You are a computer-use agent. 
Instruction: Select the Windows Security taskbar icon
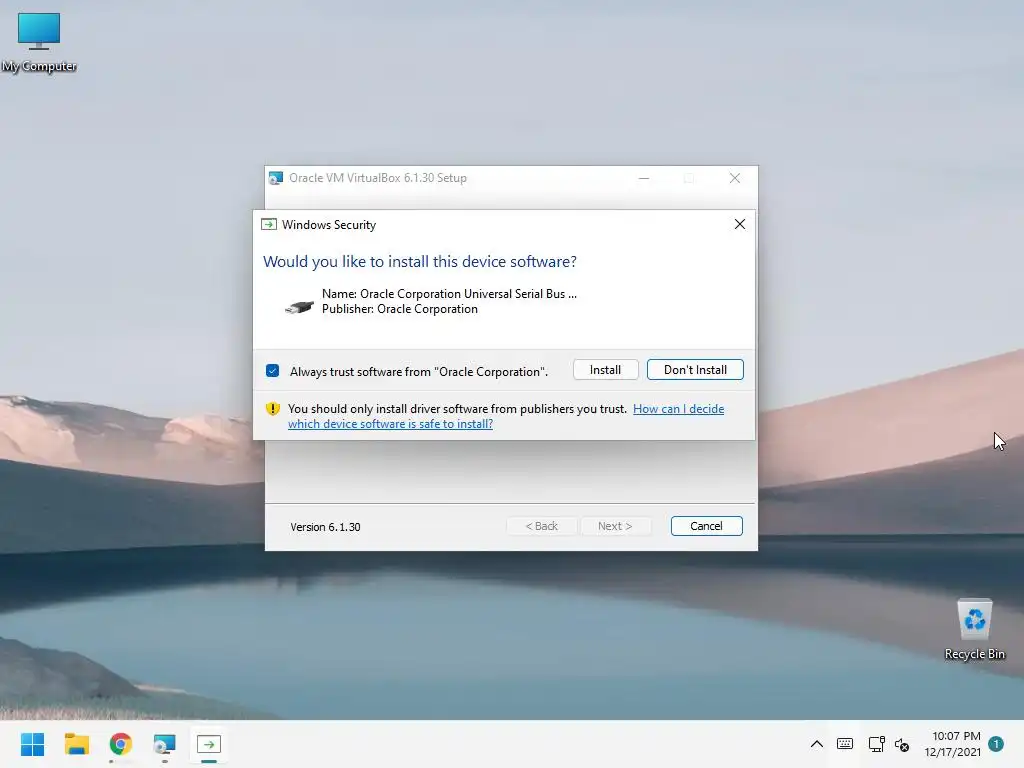coord(209,744)
